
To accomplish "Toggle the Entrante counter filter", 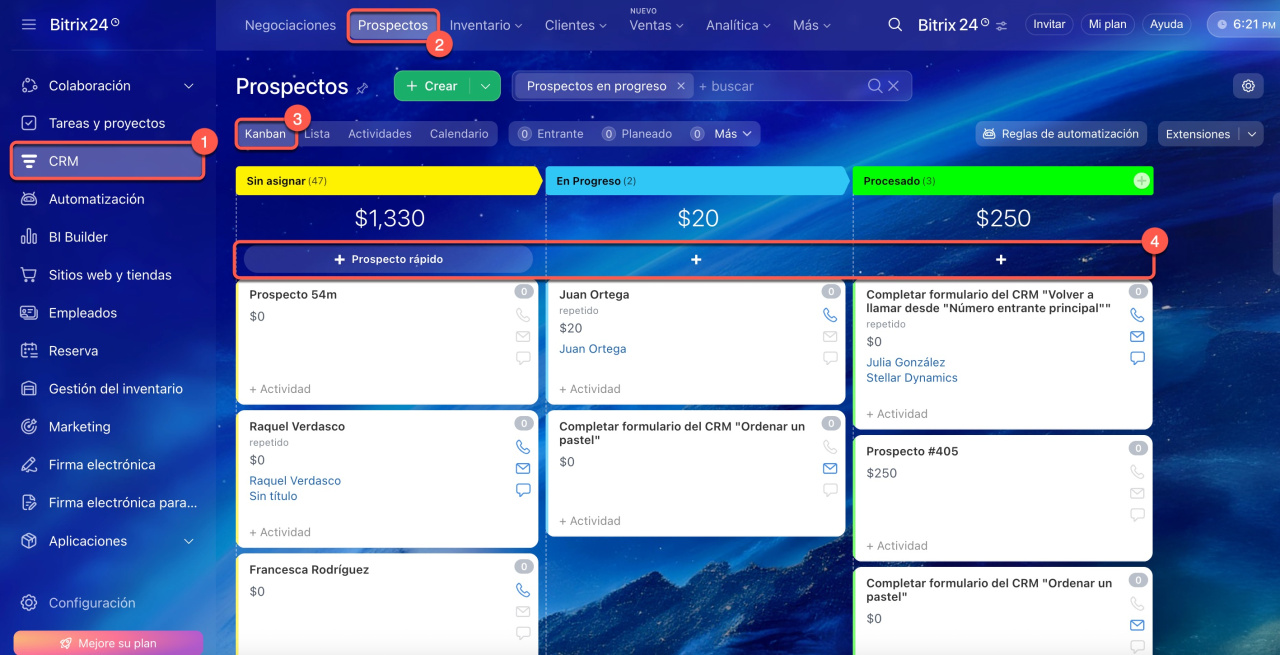I will click(551, 134).
